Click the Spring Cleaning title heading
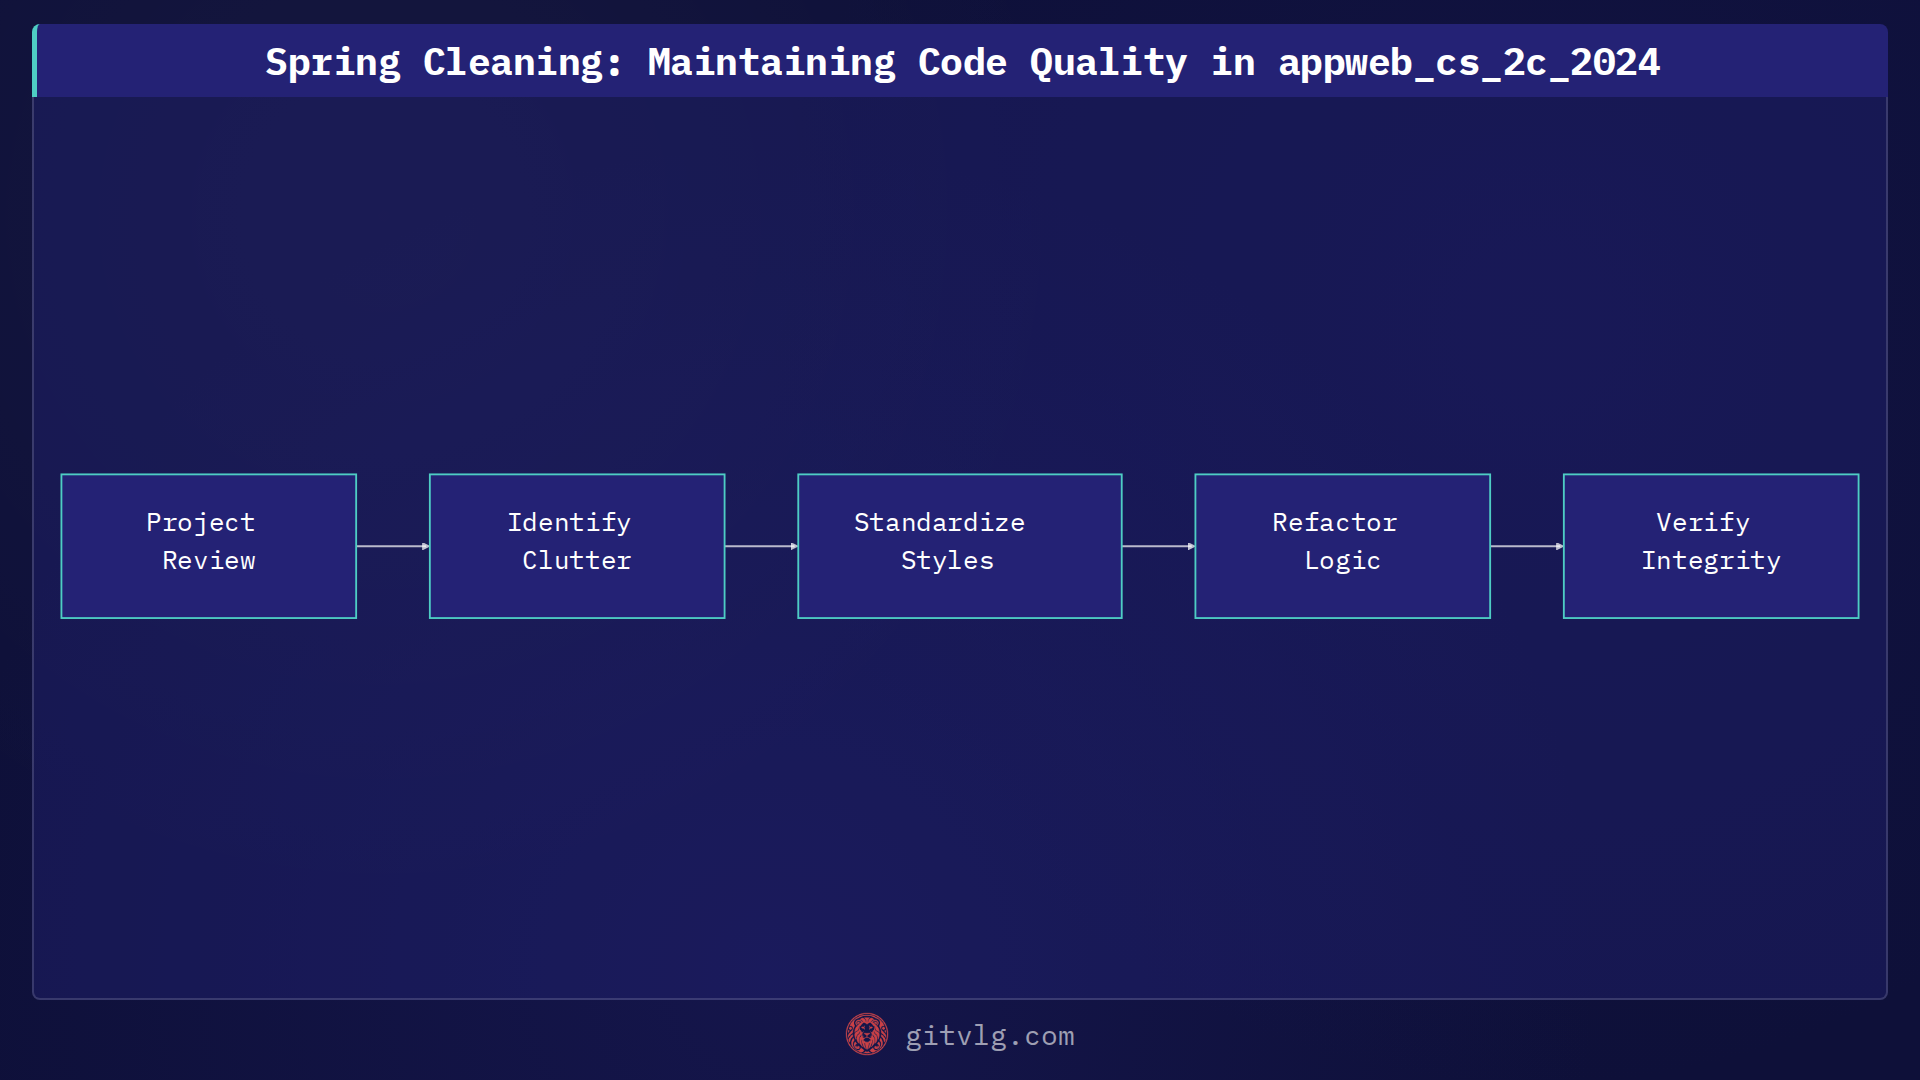This screenshot has width=1920, height=1080. point(962,62)
